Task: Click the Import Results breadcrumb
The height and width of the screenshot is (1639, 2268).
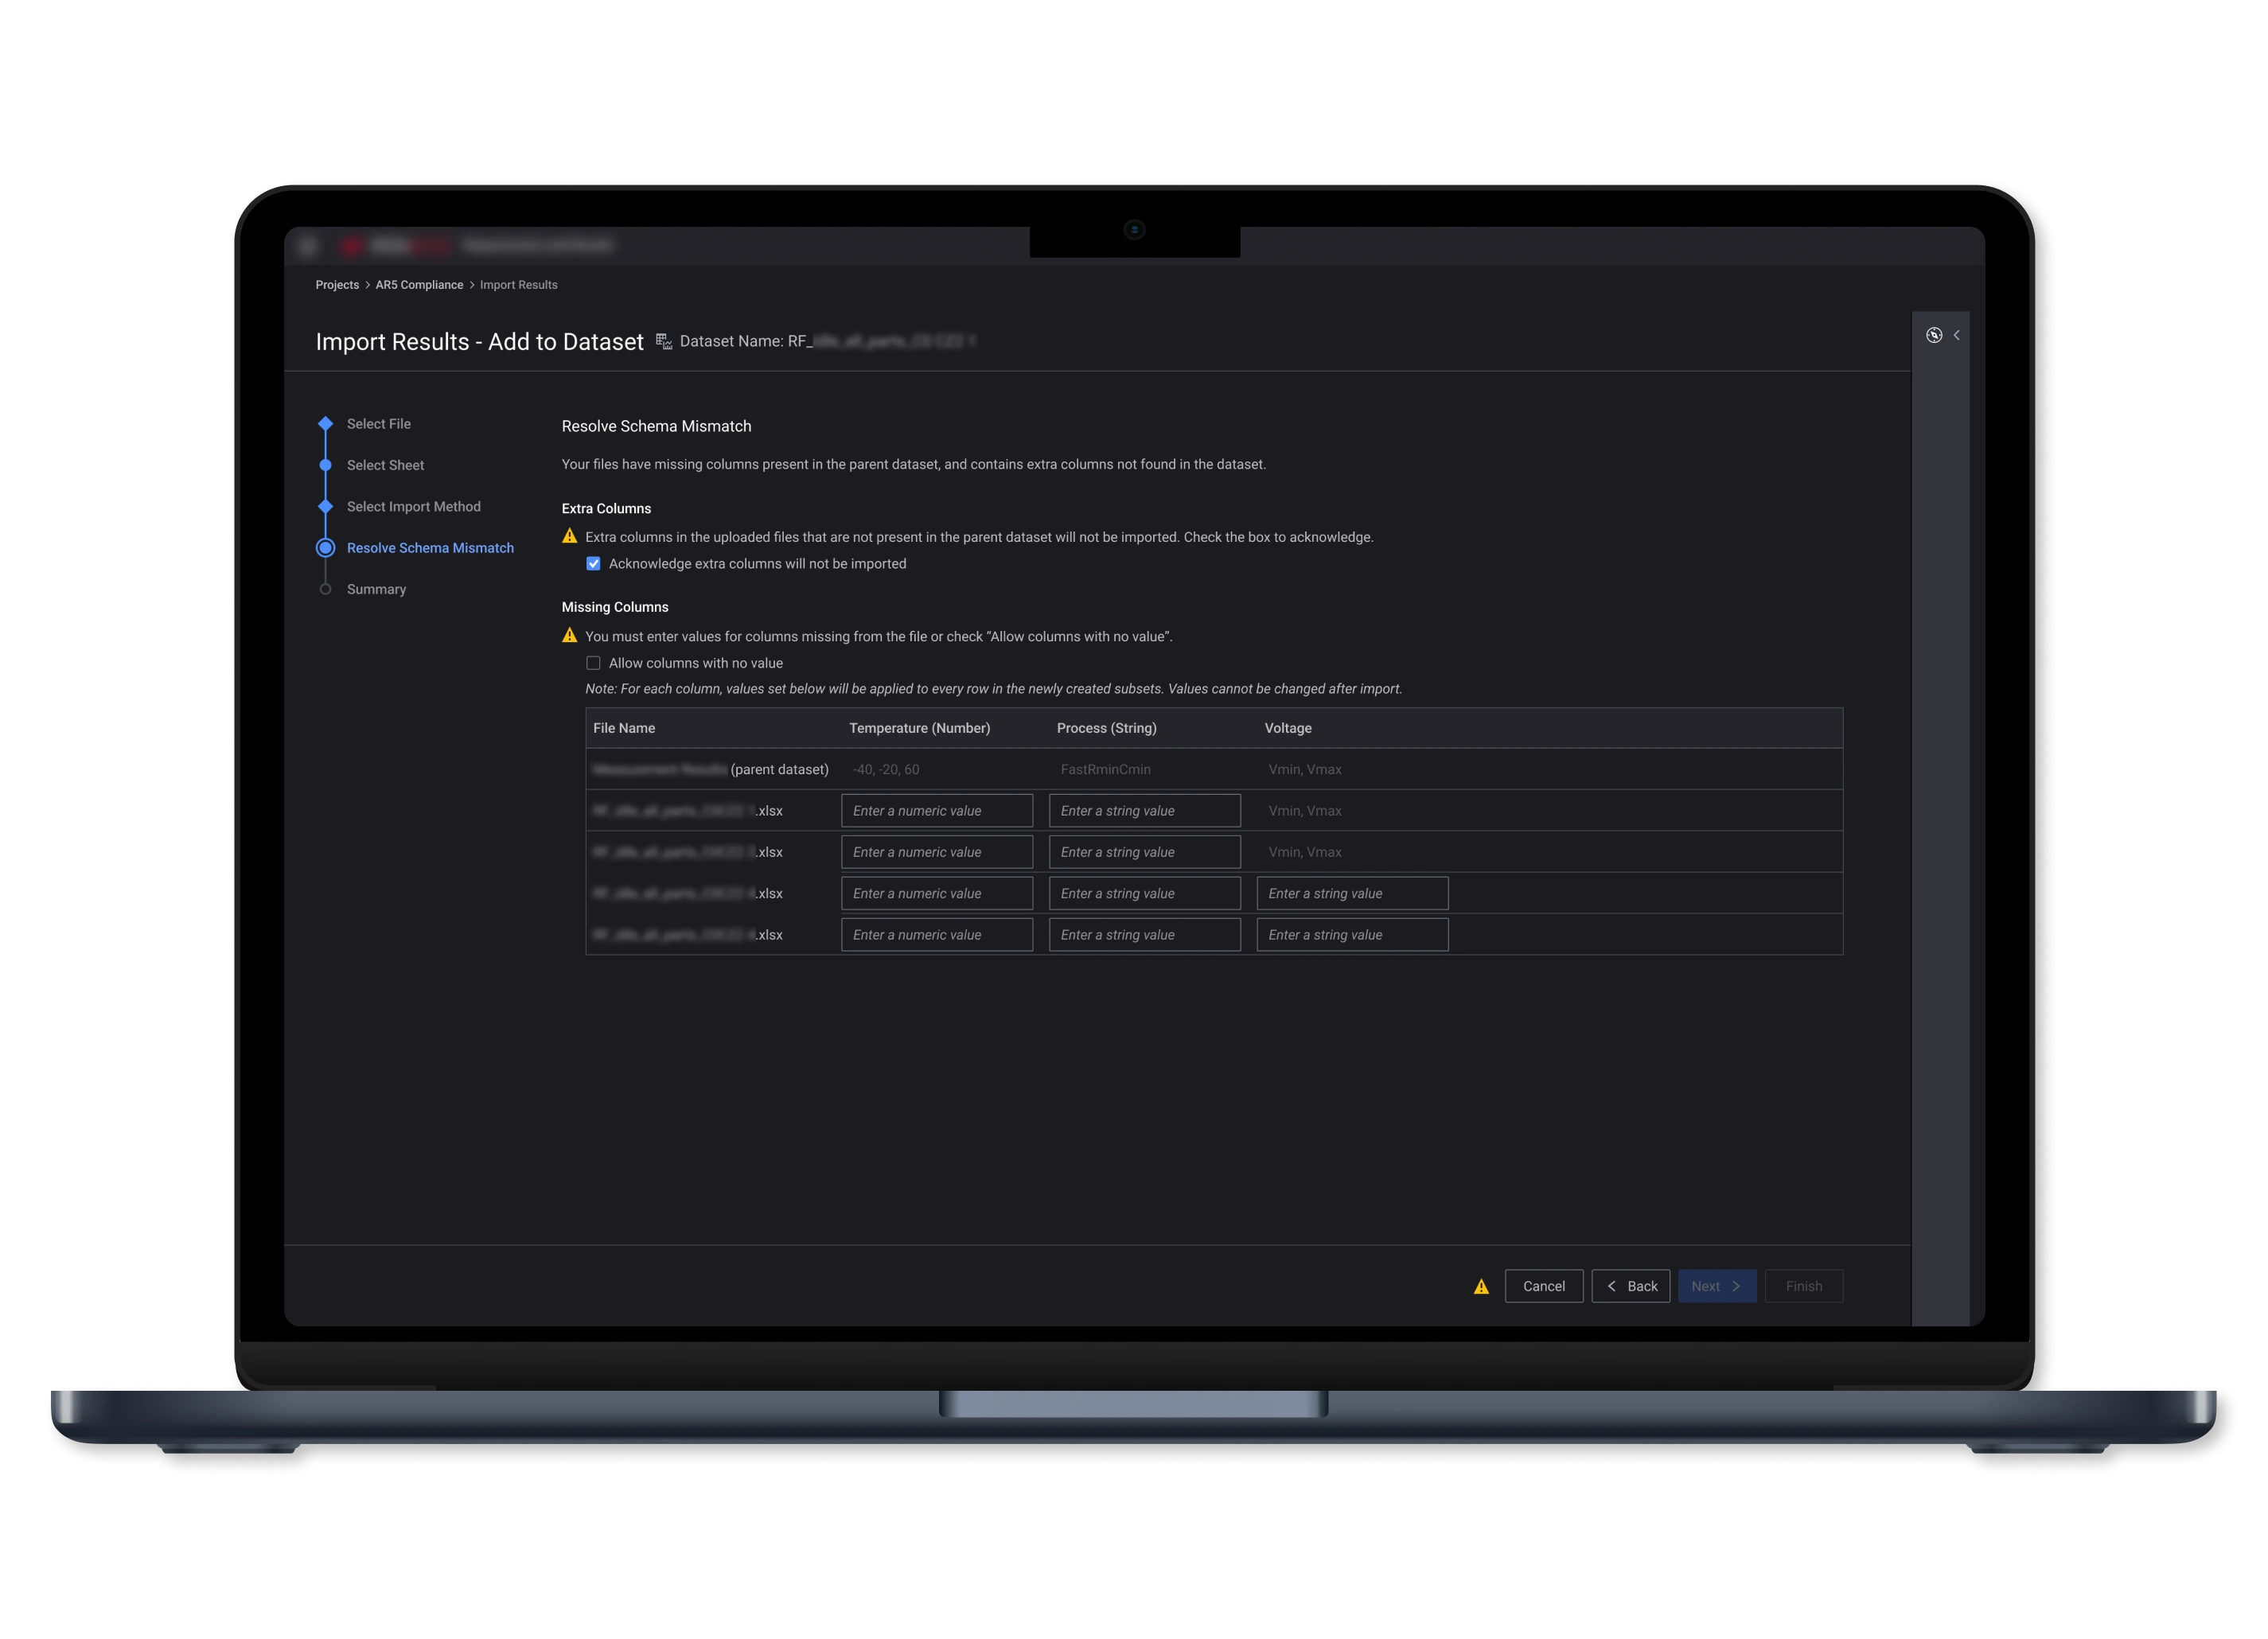Action: [x=518, y=285]
